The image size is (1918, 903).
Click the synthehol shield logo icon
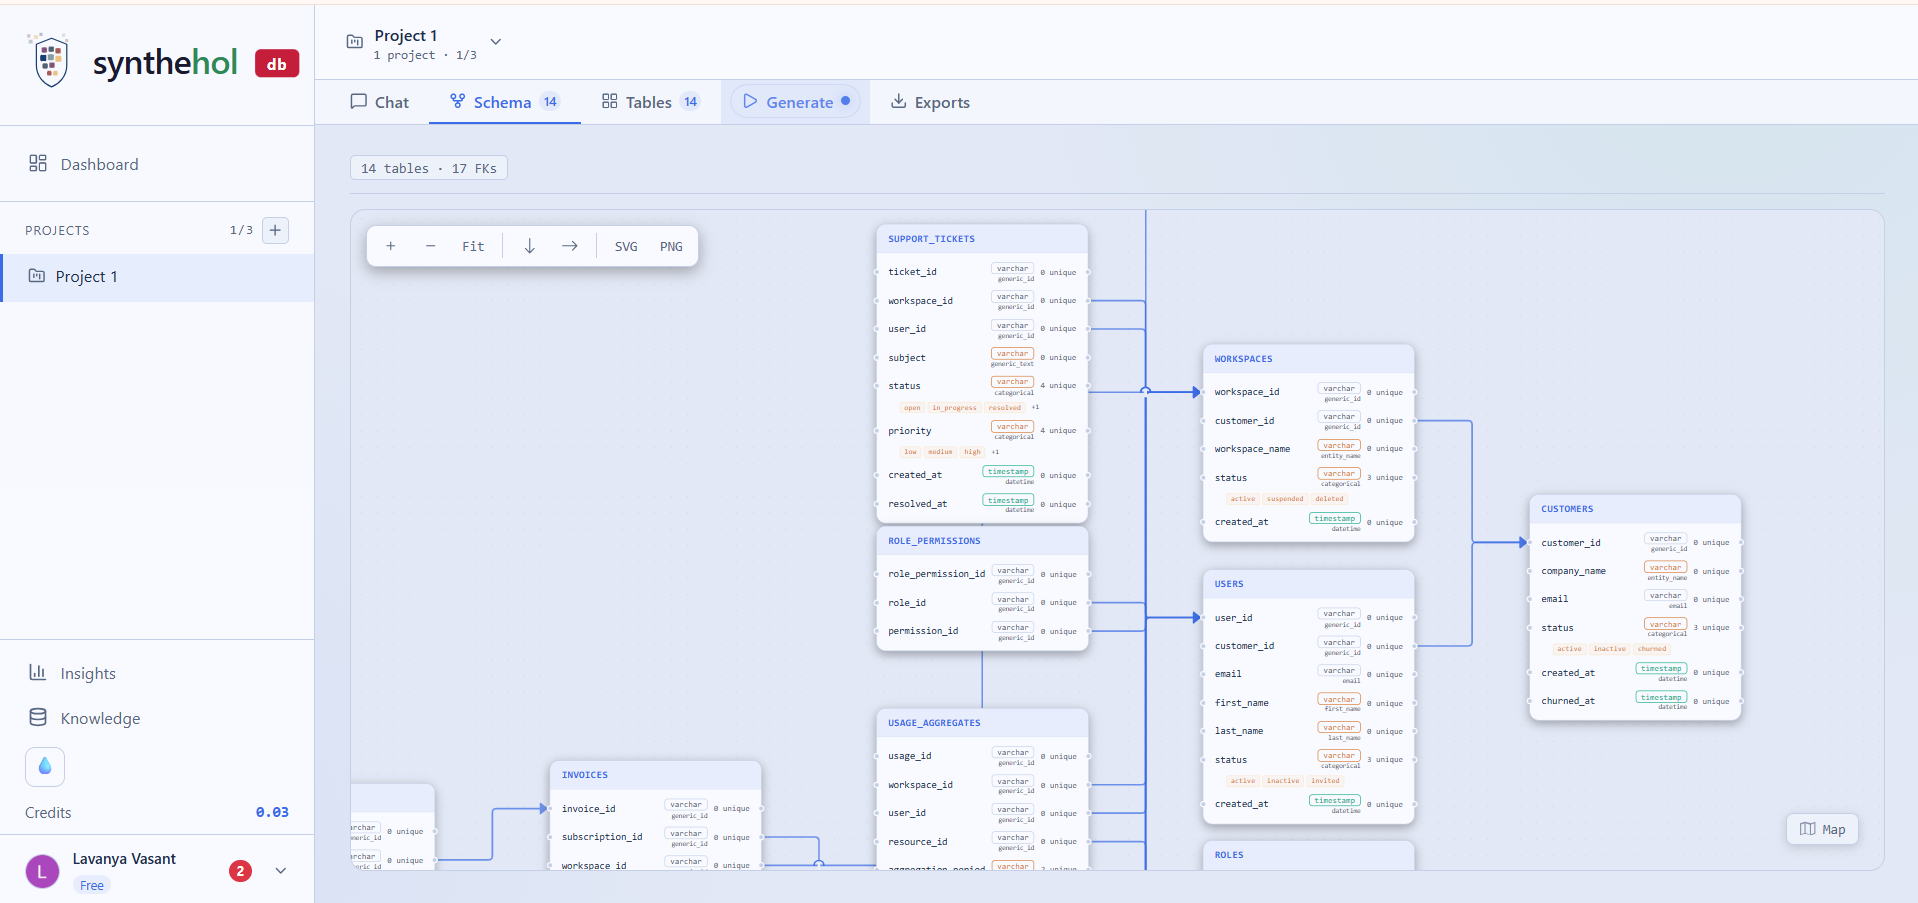[x=49, y=60]
